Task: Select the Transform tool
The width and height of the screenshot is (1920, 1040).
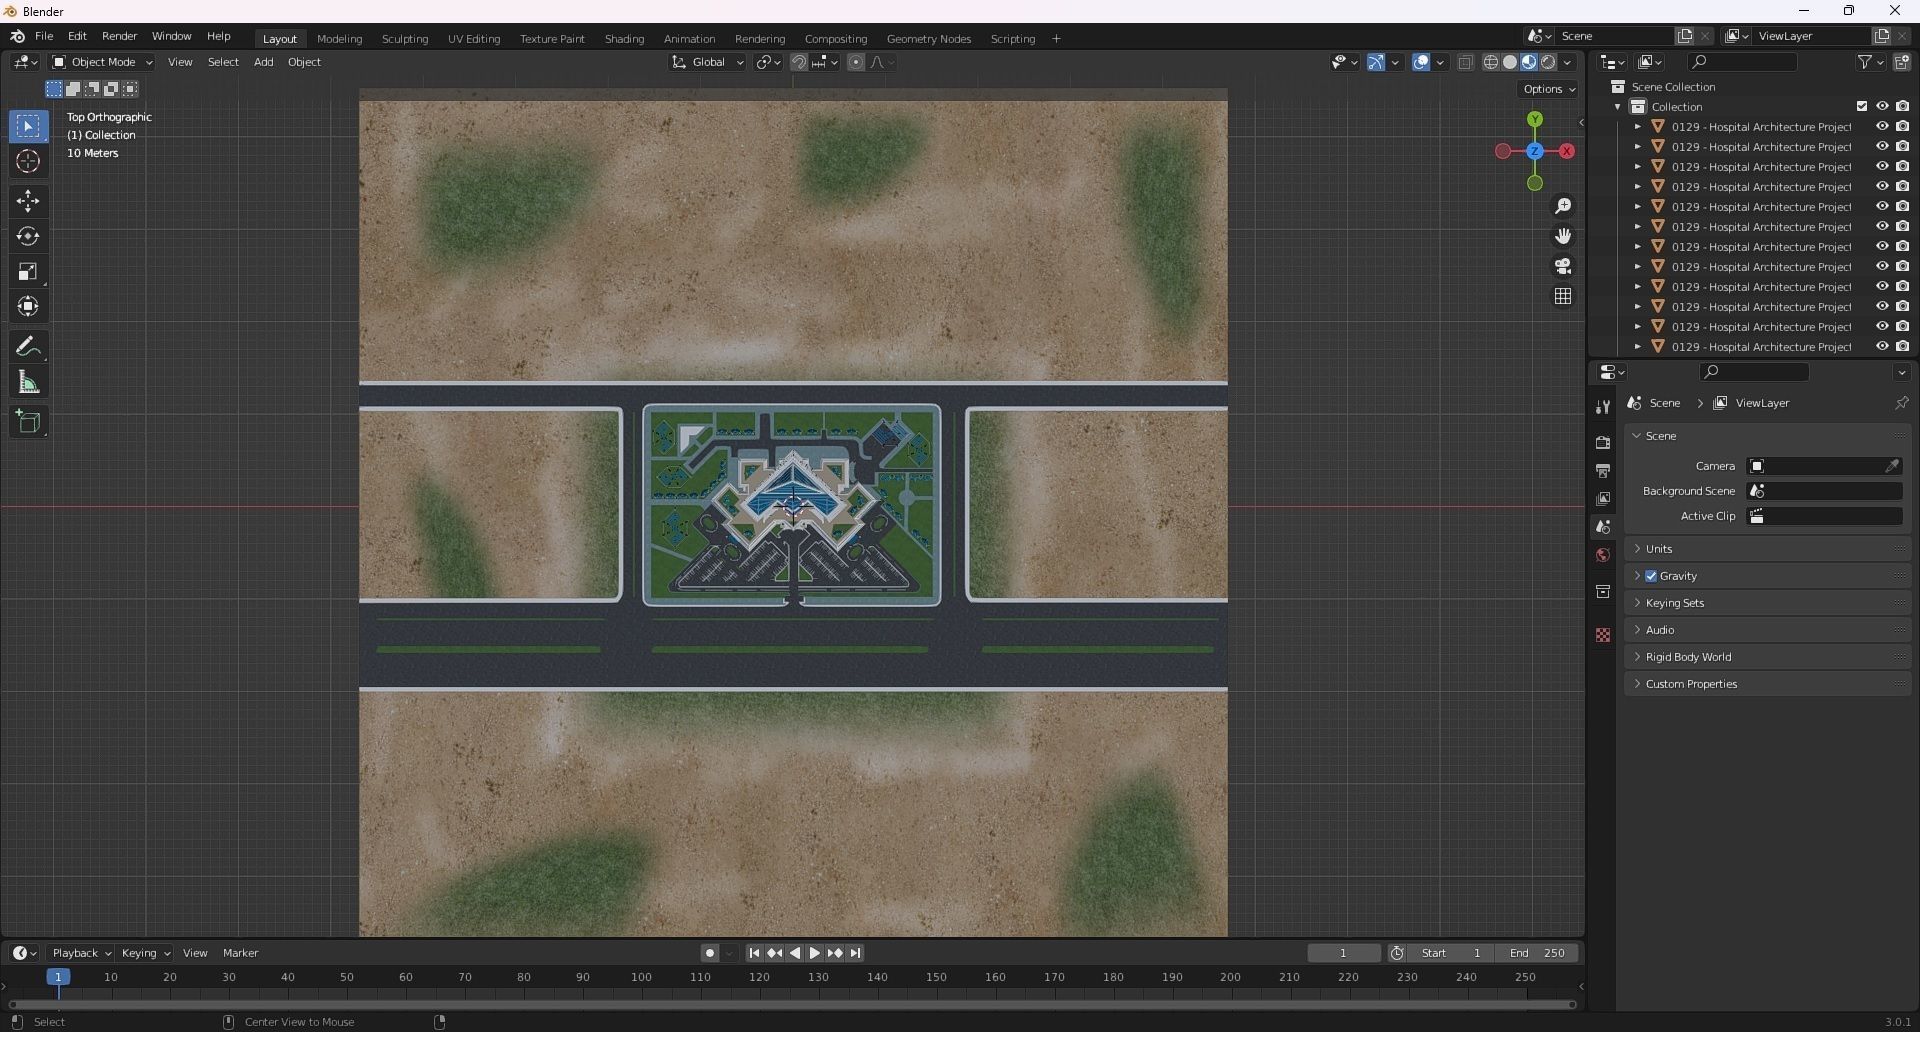Action: tap(28, 306)
